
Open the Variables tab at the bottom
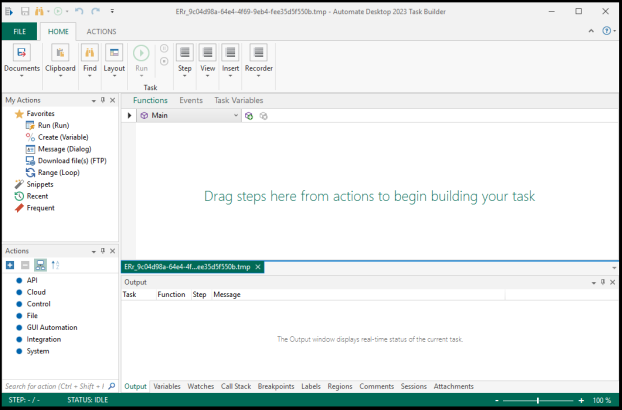pyautogui.click(x=167, y=386)
